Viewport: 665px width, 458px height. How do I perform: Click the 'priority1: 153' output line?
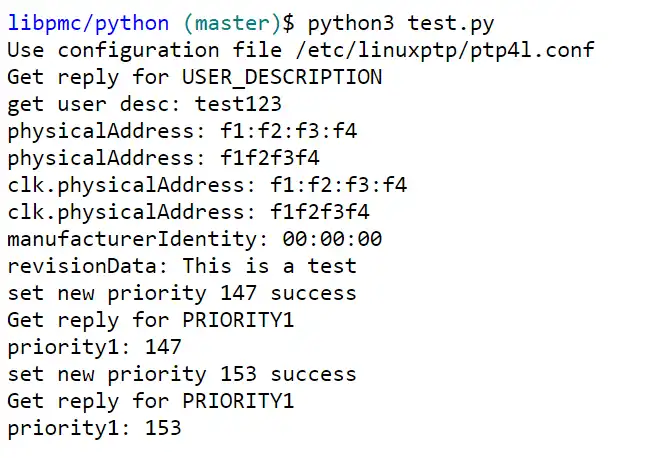pos(95,428)
